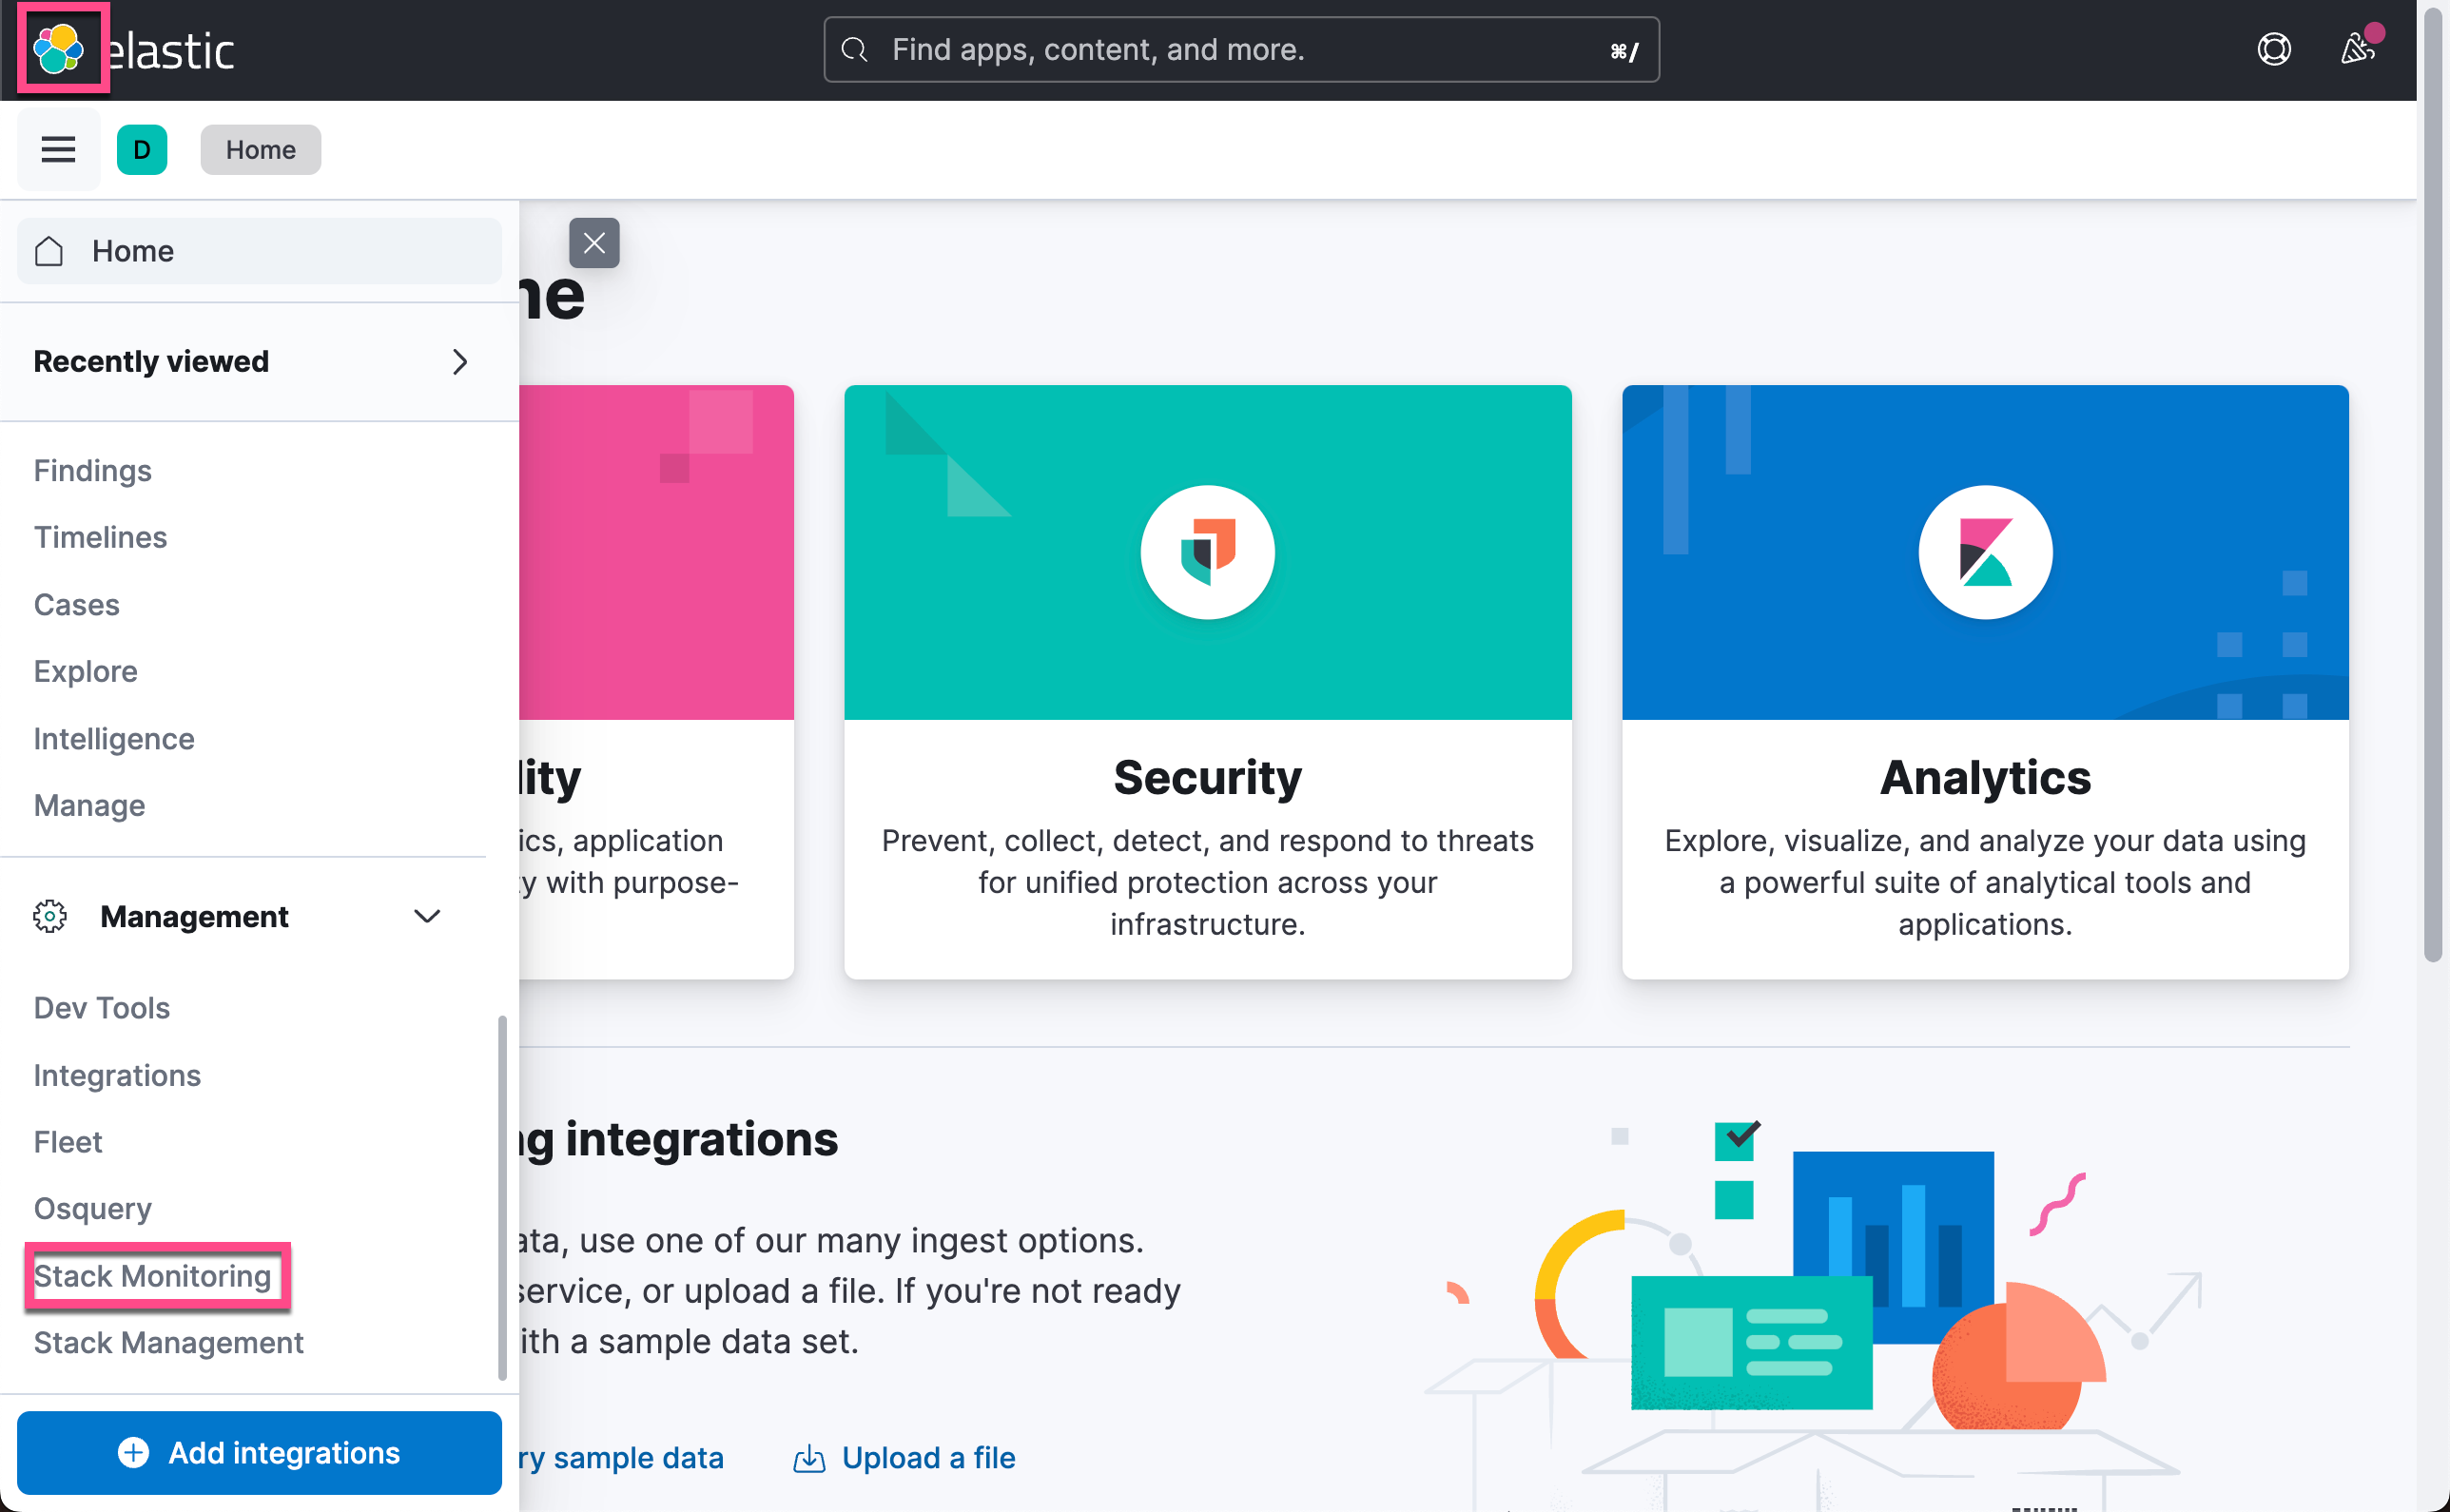
Task: Click the plus icon in Add integrations
Action: [x=133, y=1453]
